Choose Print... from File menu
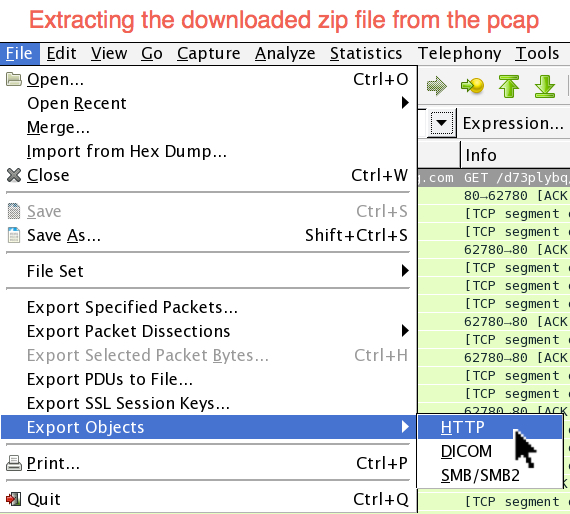570x514 pixels. [209, 463]
